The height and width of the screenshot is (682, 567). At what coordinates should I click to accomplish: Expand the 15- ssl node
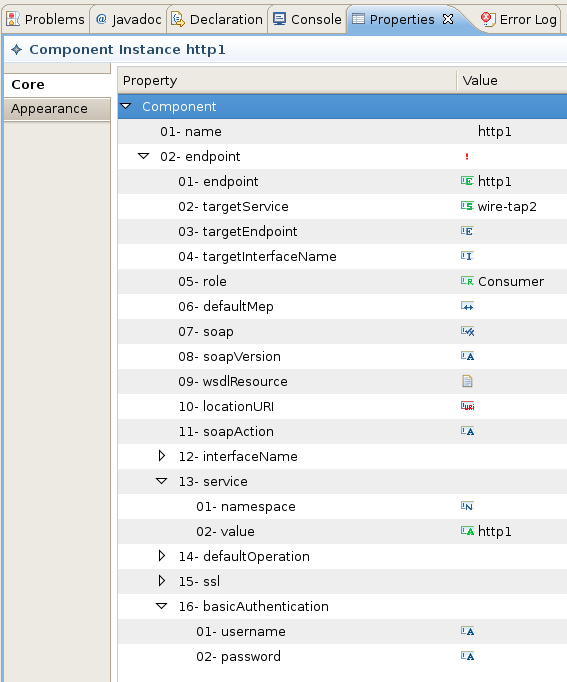click(x=162, y=581)
